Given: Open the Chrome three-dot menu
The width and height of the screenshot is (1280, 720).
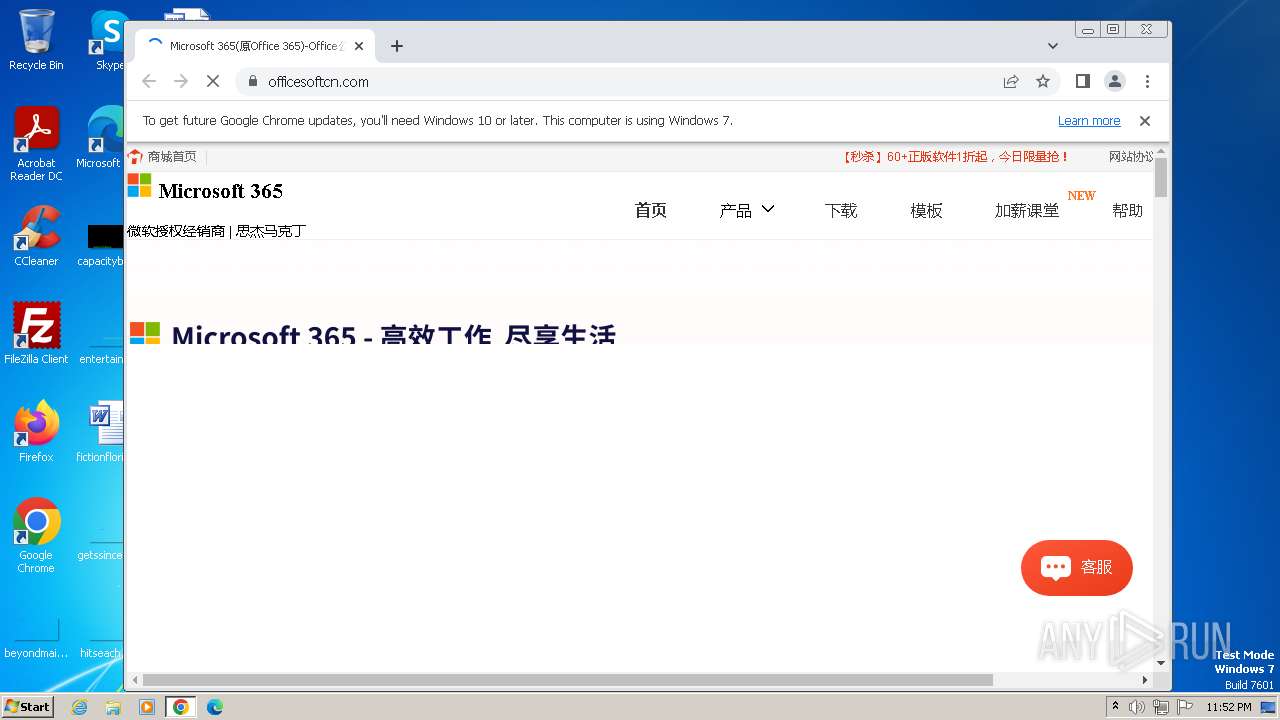Looking at the screenshot, I should 1147,82.
